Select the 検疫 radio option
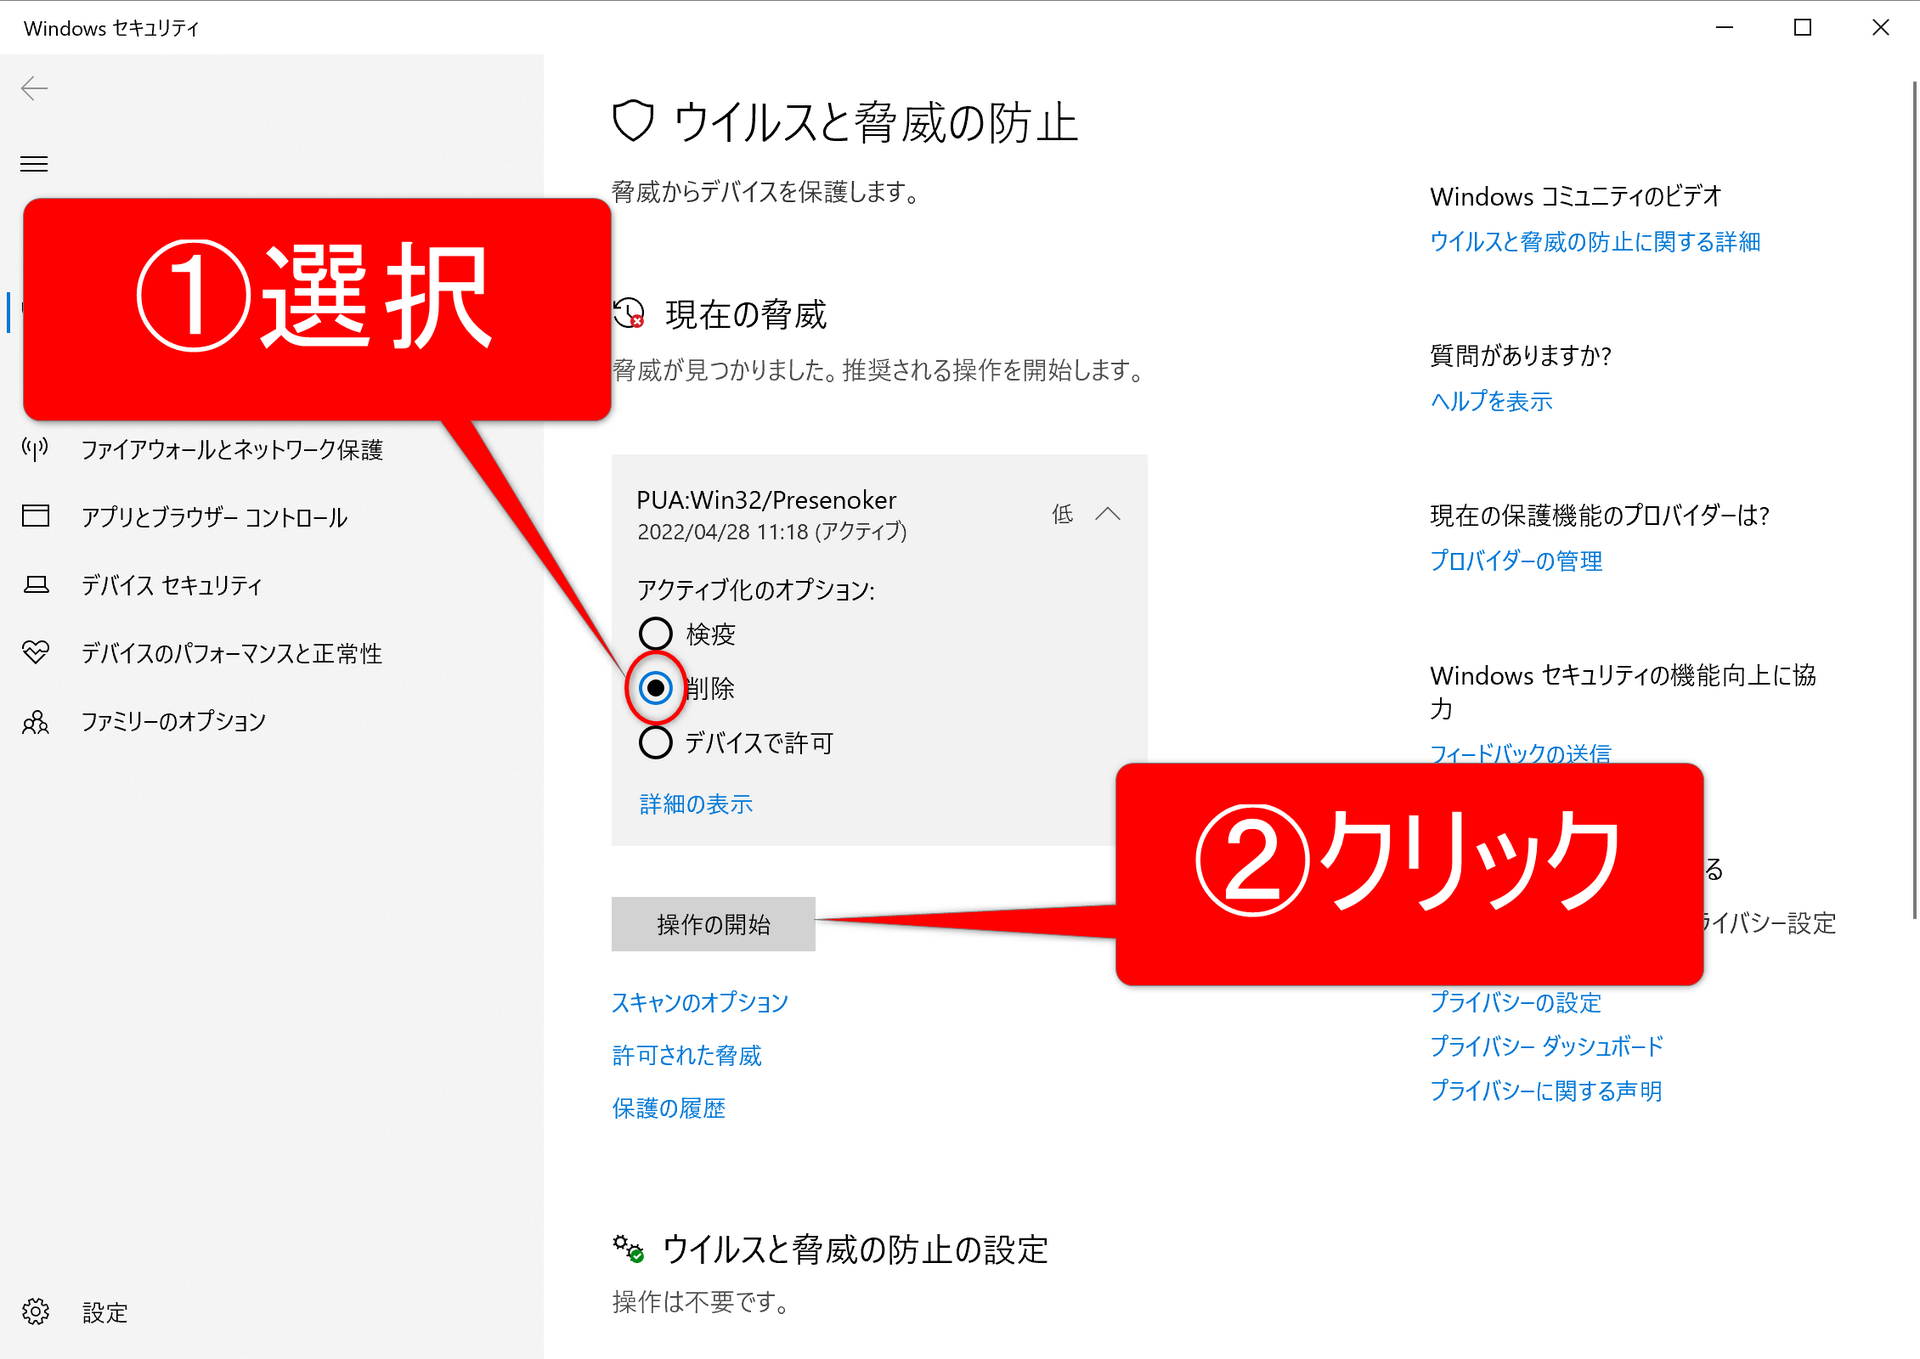1920x1359 pixels. 655,633
